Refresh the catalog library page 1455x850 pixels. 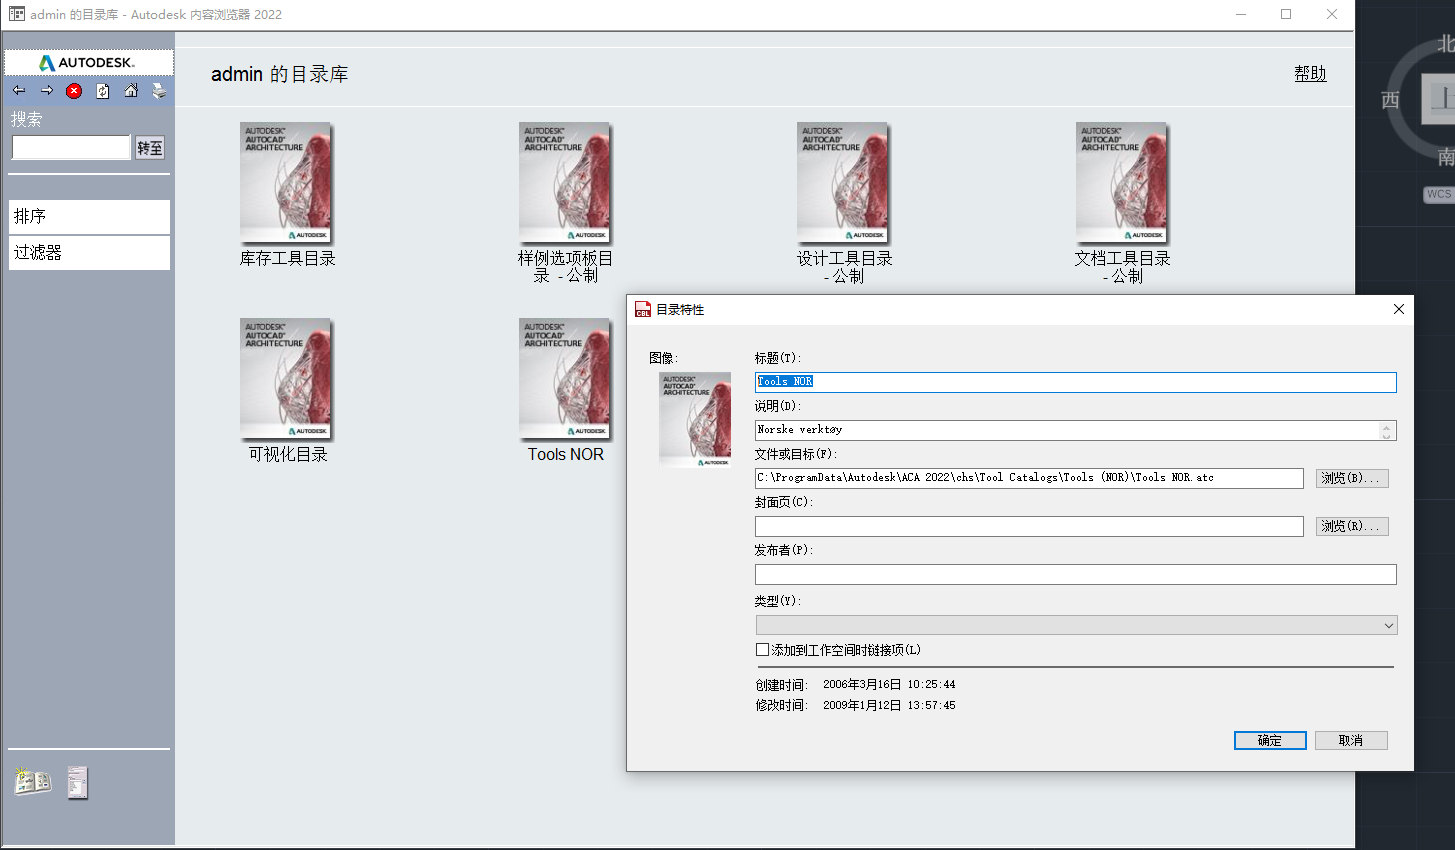pos(102,91)
